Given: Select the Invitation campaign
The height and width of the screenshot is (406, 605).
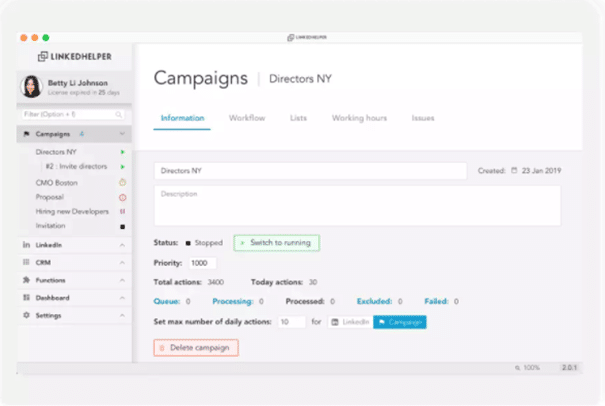Looking at the screenshot, I should tap(50, 226).
